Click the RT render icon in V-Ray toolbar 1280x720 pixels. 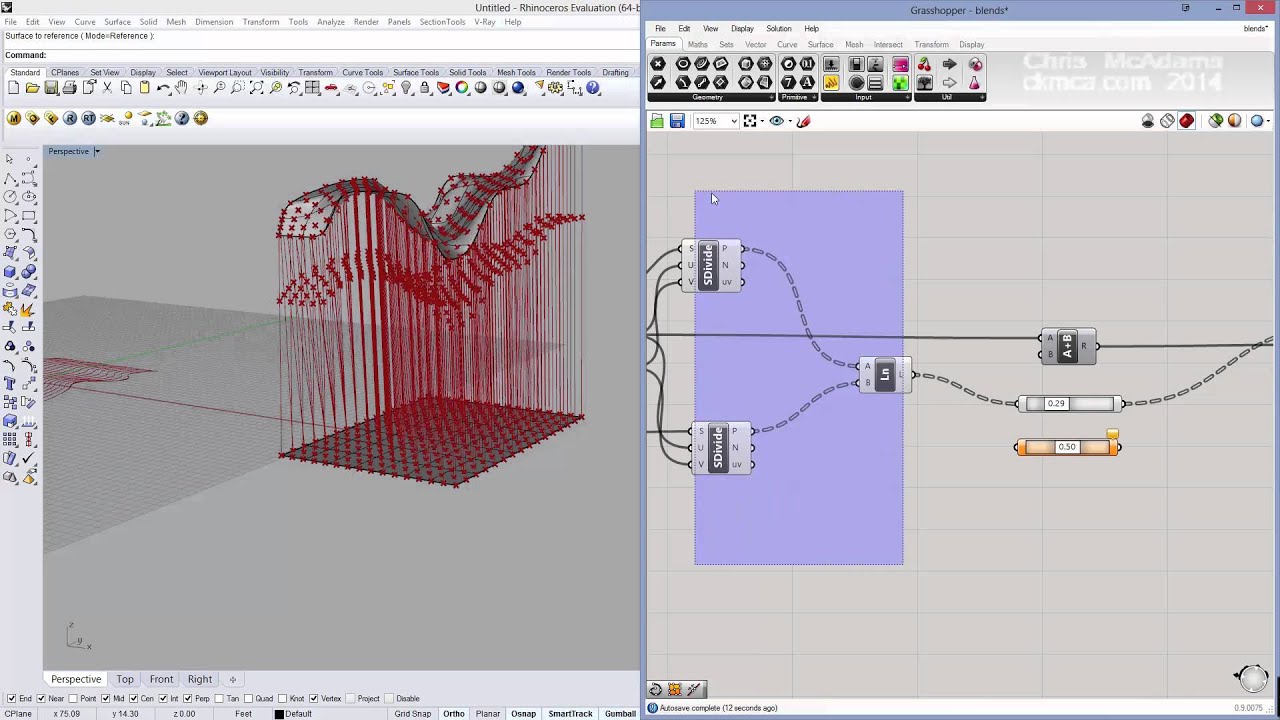tap(89, 118)
